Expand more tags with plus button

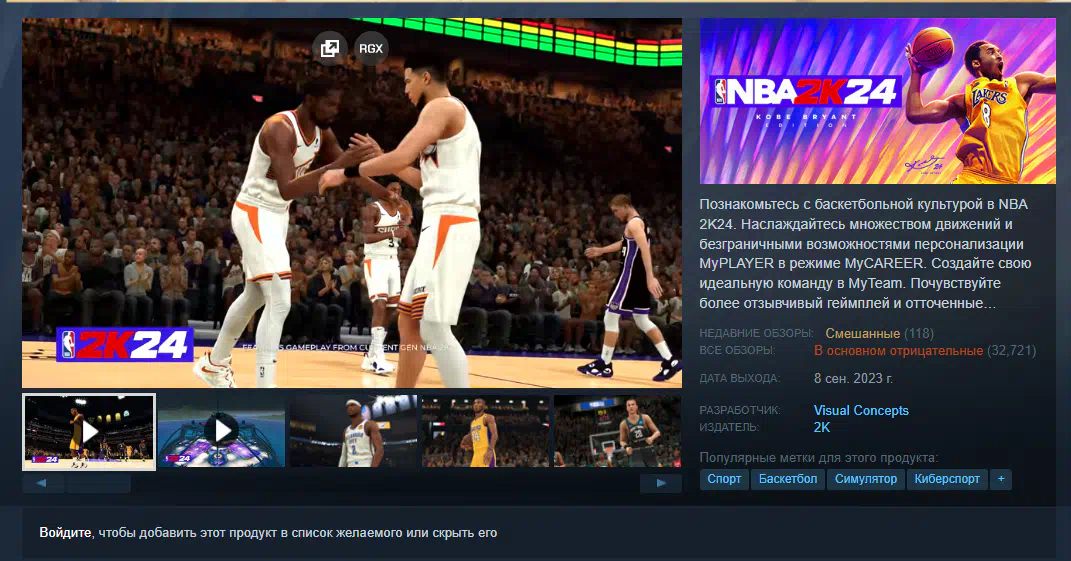[1001, 479]
